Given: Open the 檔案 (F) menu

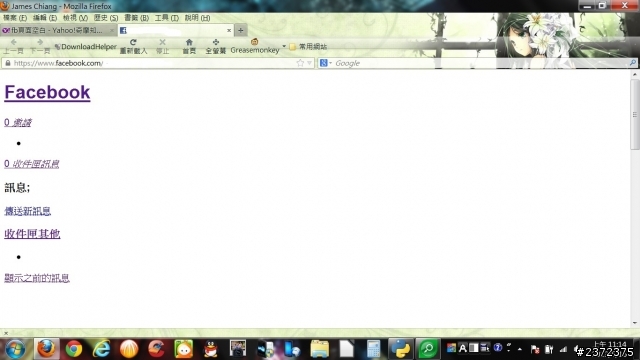Looking at the screenshot, I should 15,18.
